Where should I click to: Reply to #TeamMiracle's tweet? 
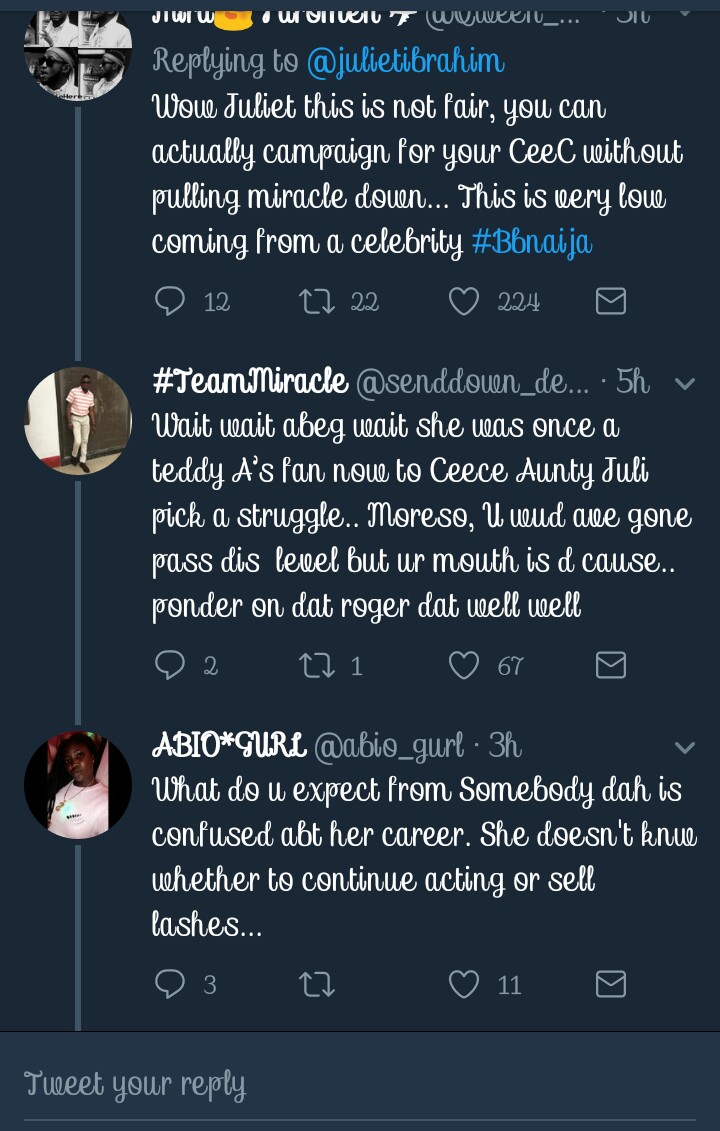[x=171, y=665]
